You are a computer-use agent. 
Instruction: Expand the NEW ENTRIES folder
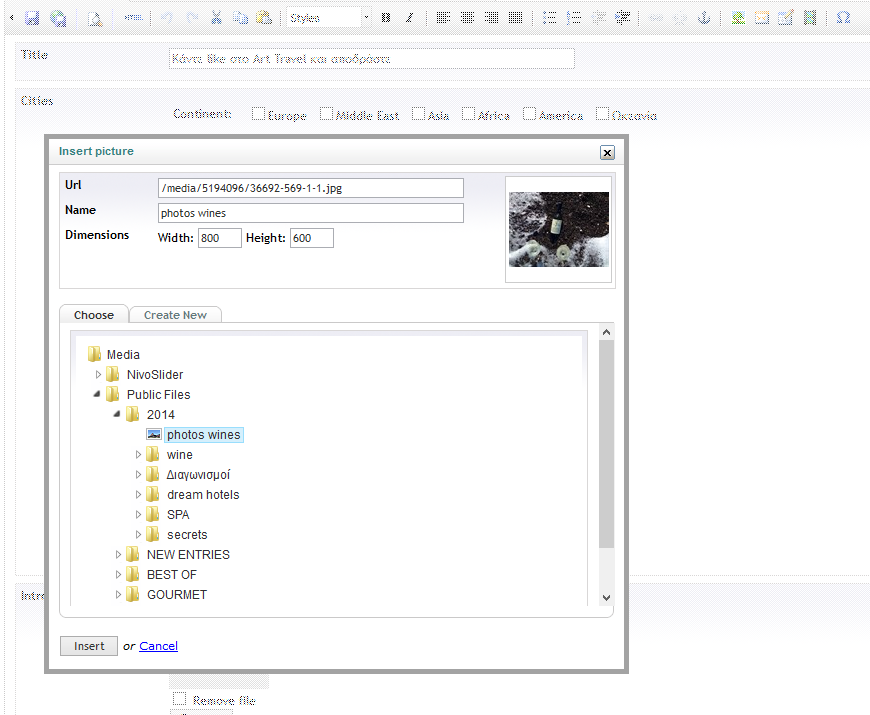click(x=118, y=555)
